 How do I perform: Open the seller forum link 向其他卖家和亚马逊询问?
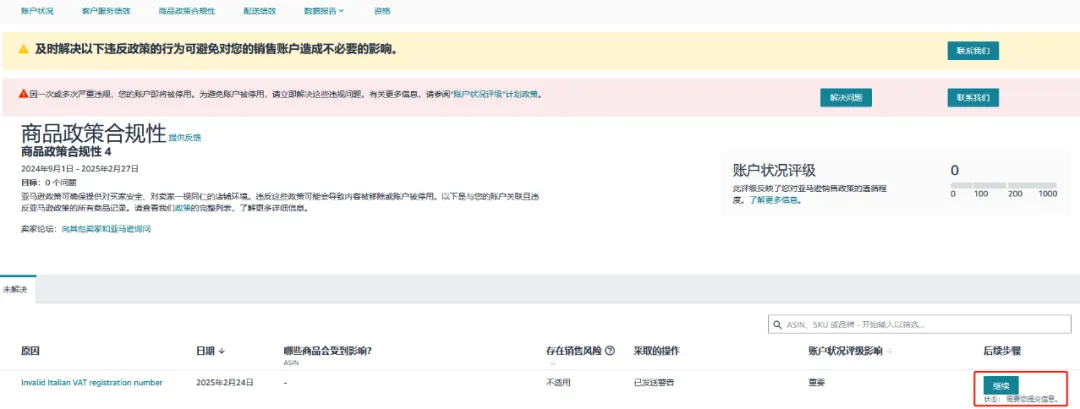click(x=106, y=228)
